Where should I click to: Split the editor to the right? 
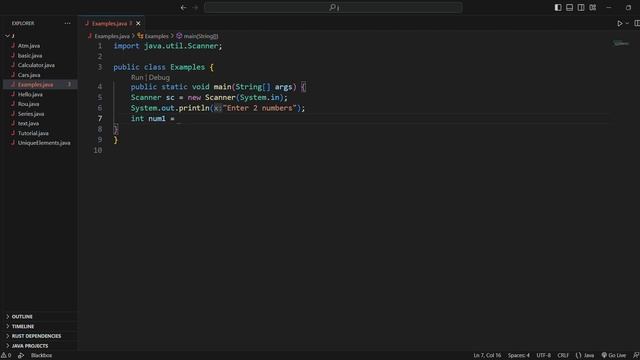(x=637, y=24)
